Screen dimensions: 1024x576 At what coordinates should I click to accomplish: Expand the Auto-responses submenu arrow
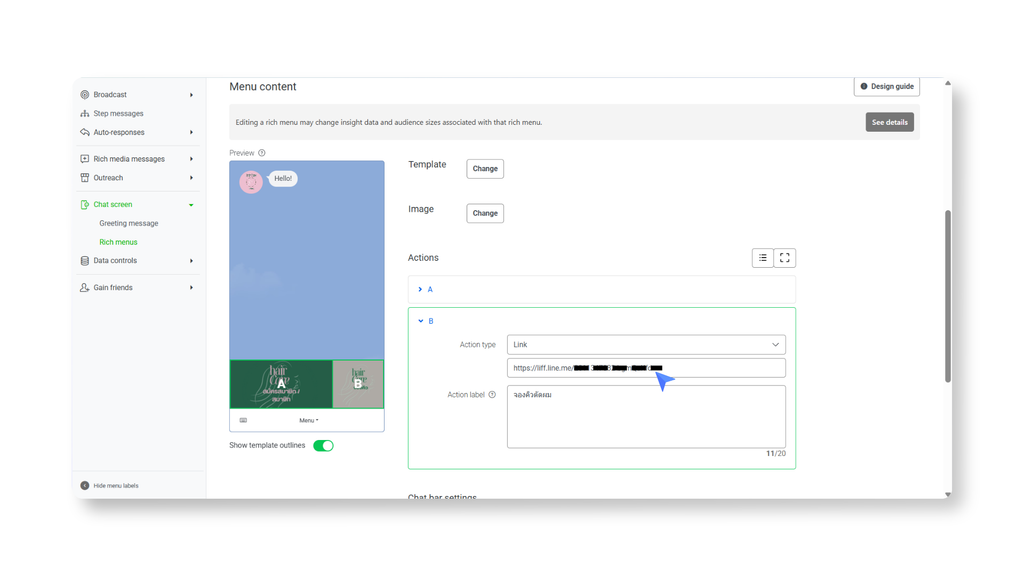point(191,132)
